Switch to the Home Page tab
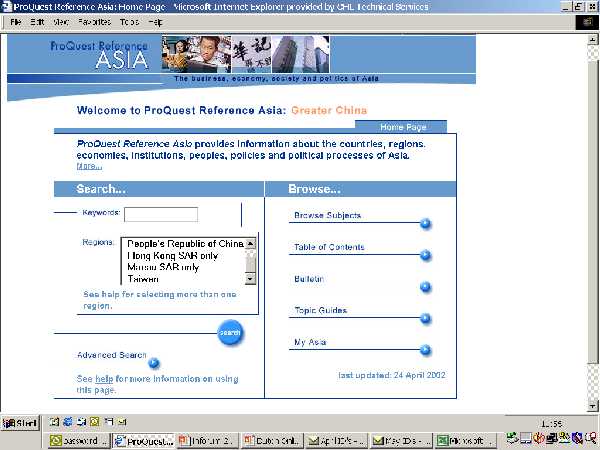 tap(403, 127)
